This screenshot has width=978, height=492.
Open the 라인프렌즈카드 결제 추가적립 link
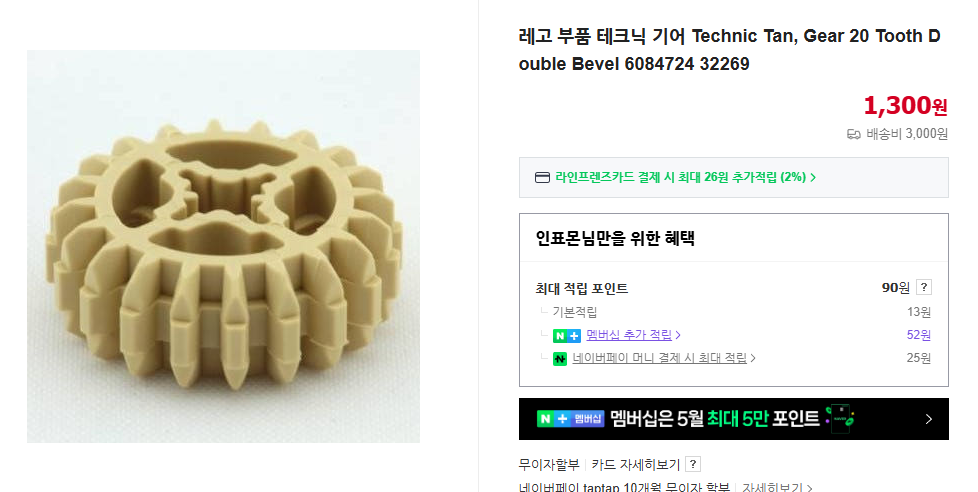(680, 178)
